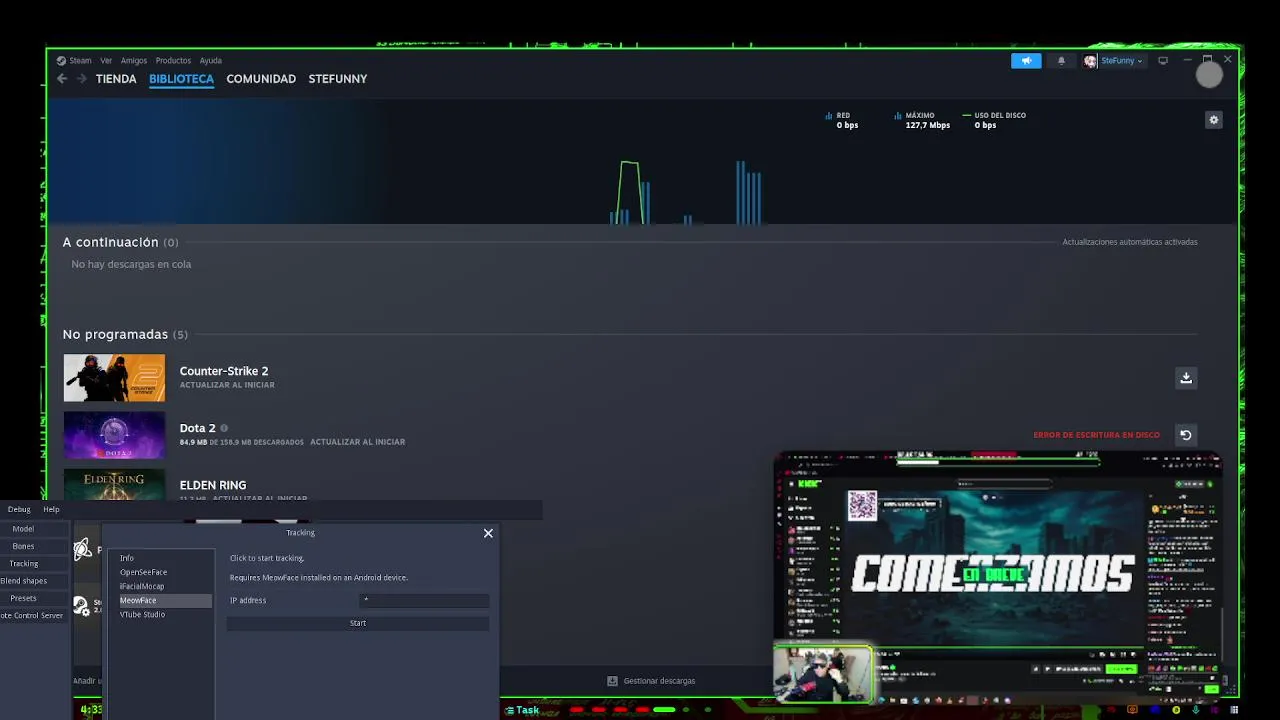Open the Ayuda menu

[210, 61]
